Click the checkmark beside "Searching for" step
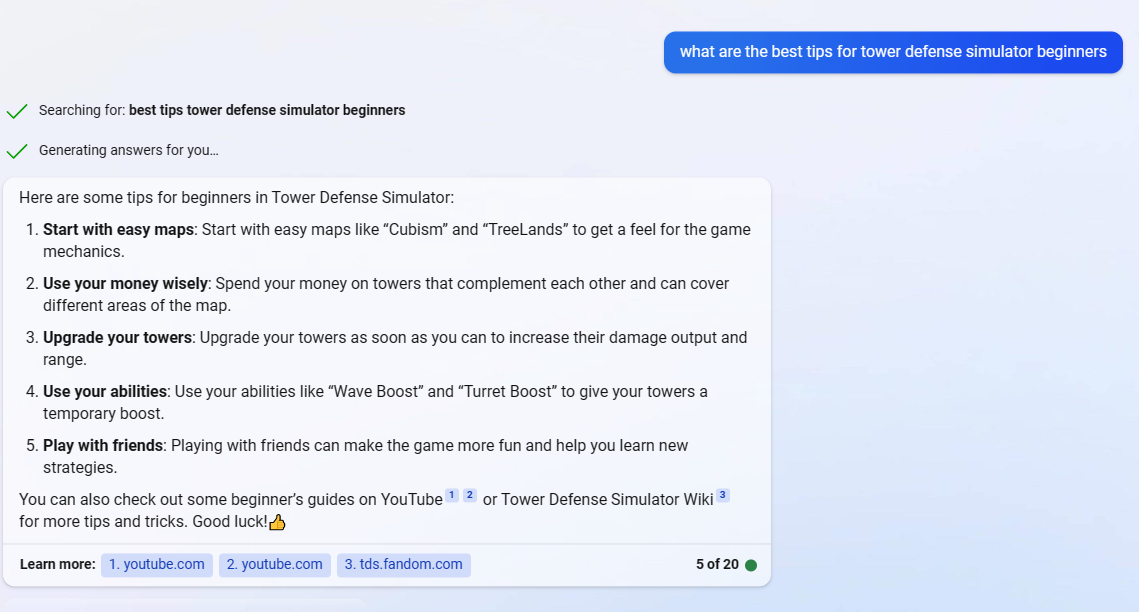The height and width of the screenshot is (612, 1139). (x=17, y=110)
